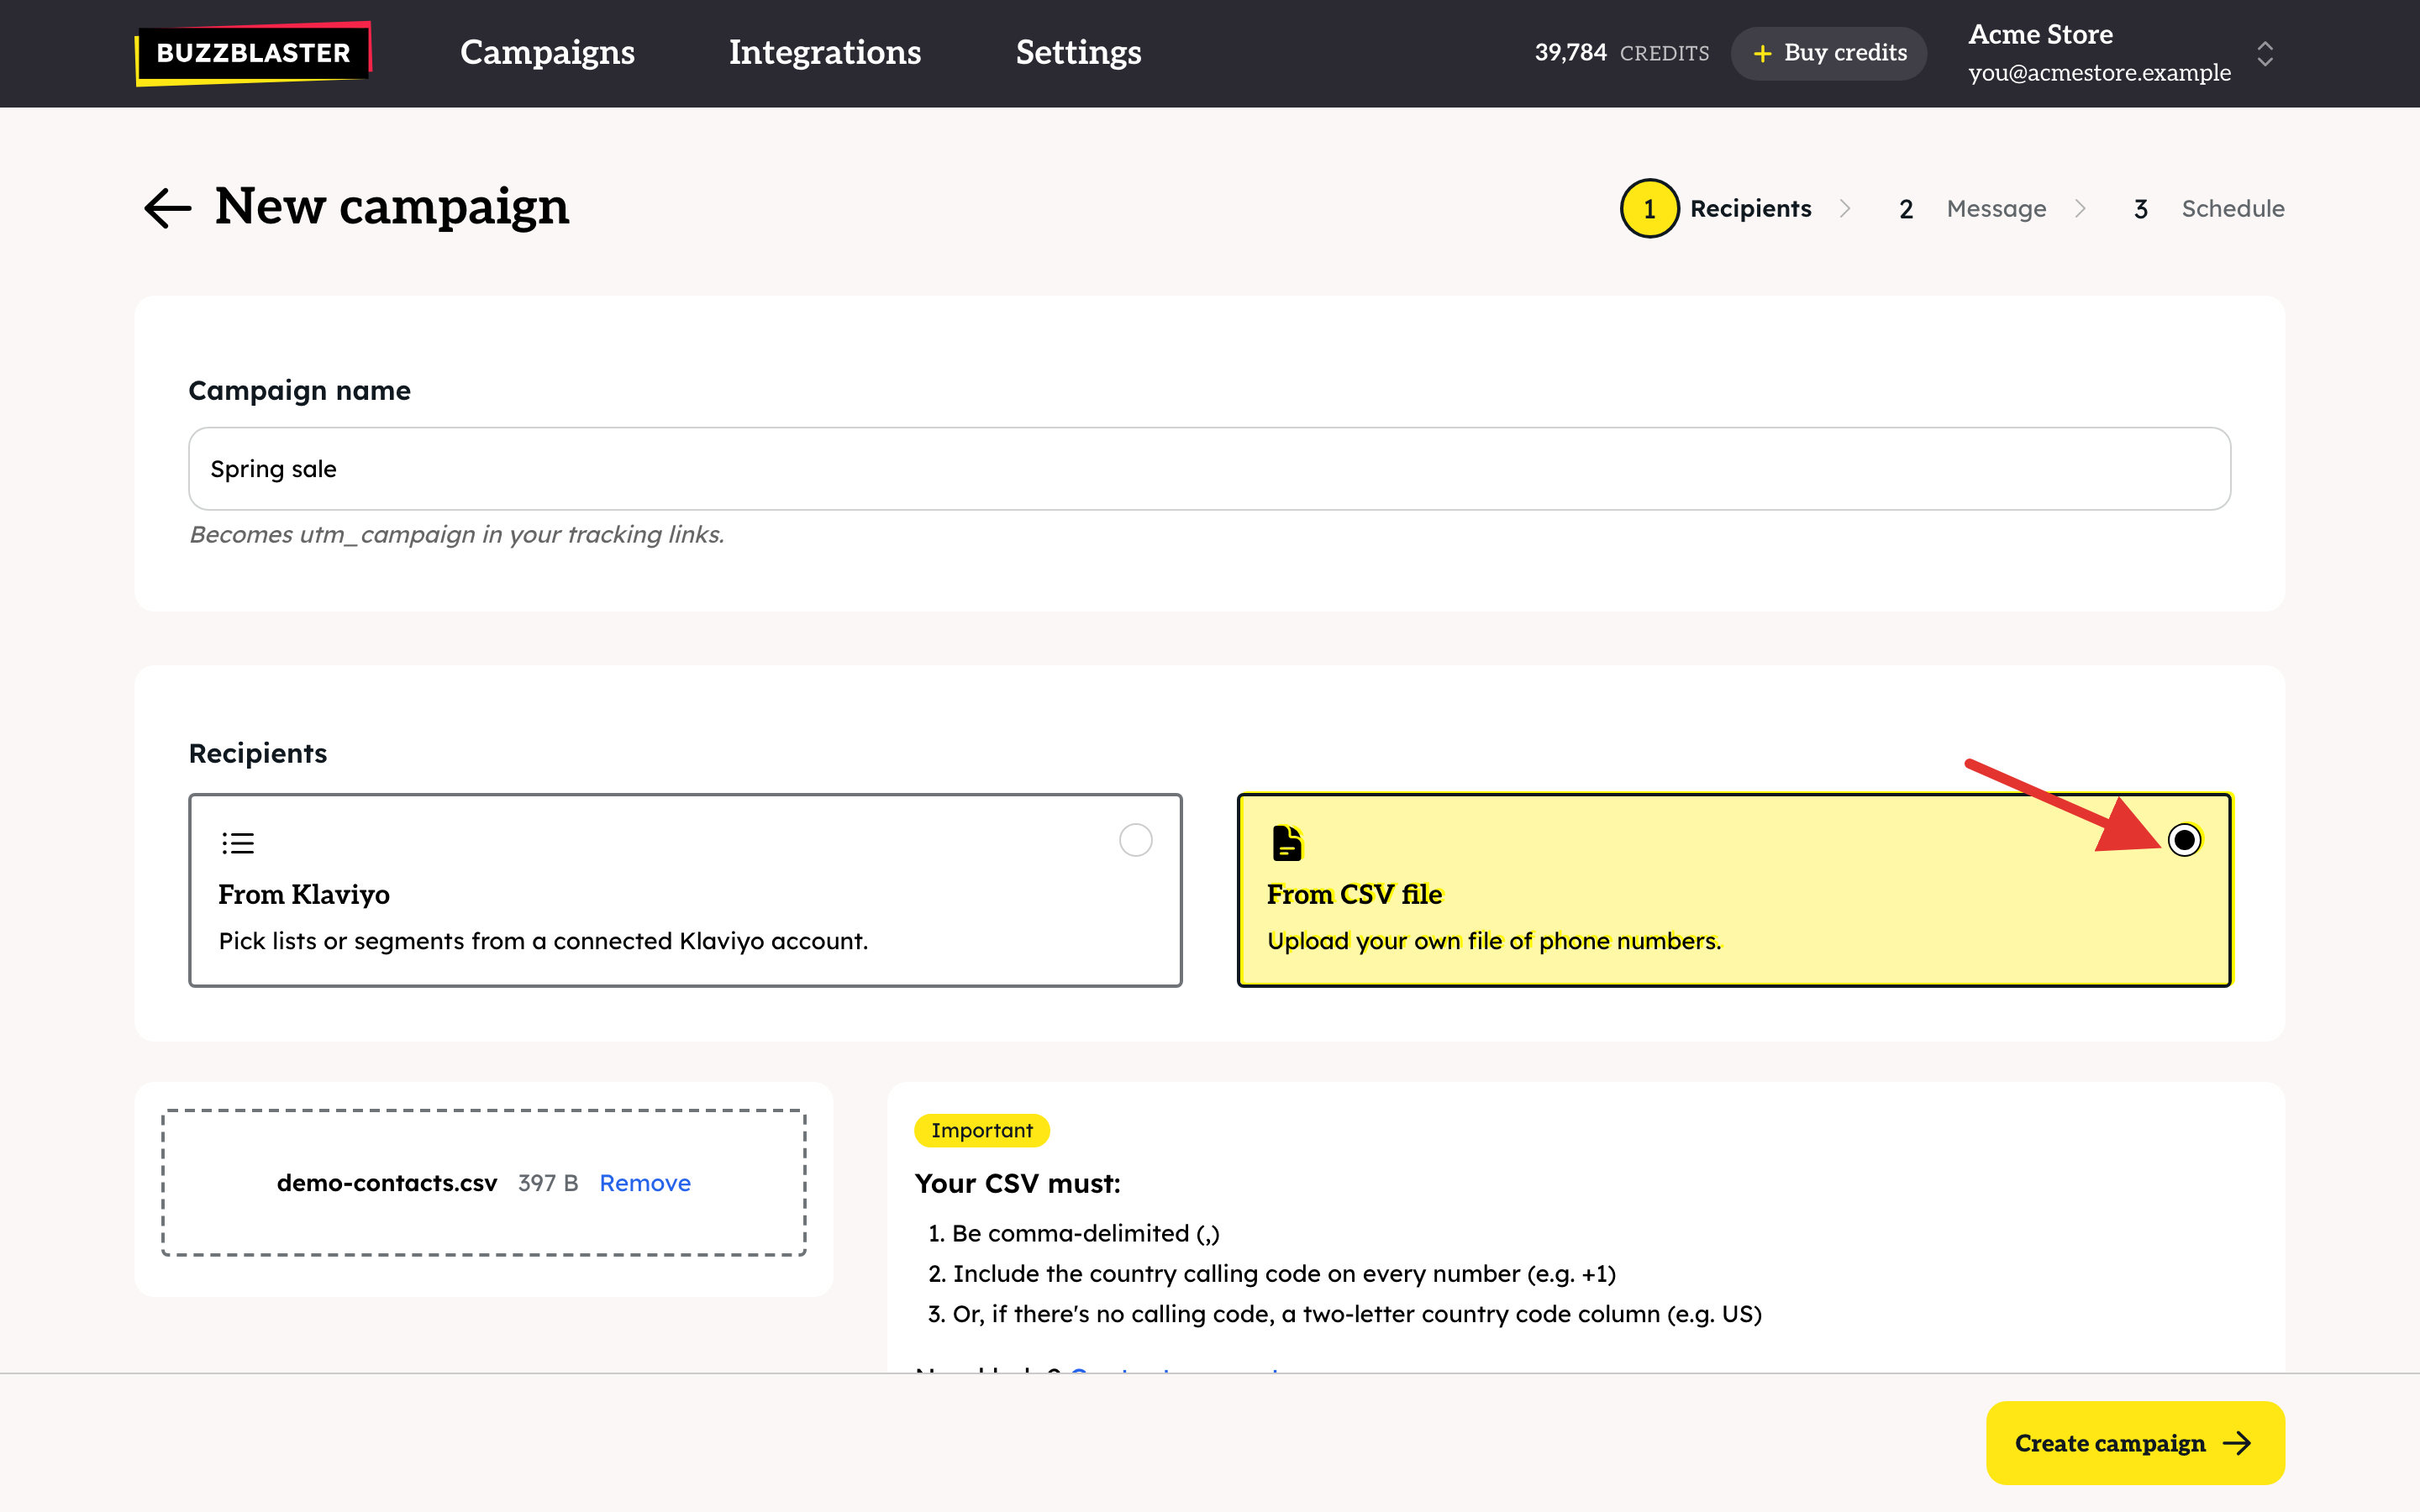
Task: Click the list icon in the From Klaviyo card
Action: (x=238, y=843)
